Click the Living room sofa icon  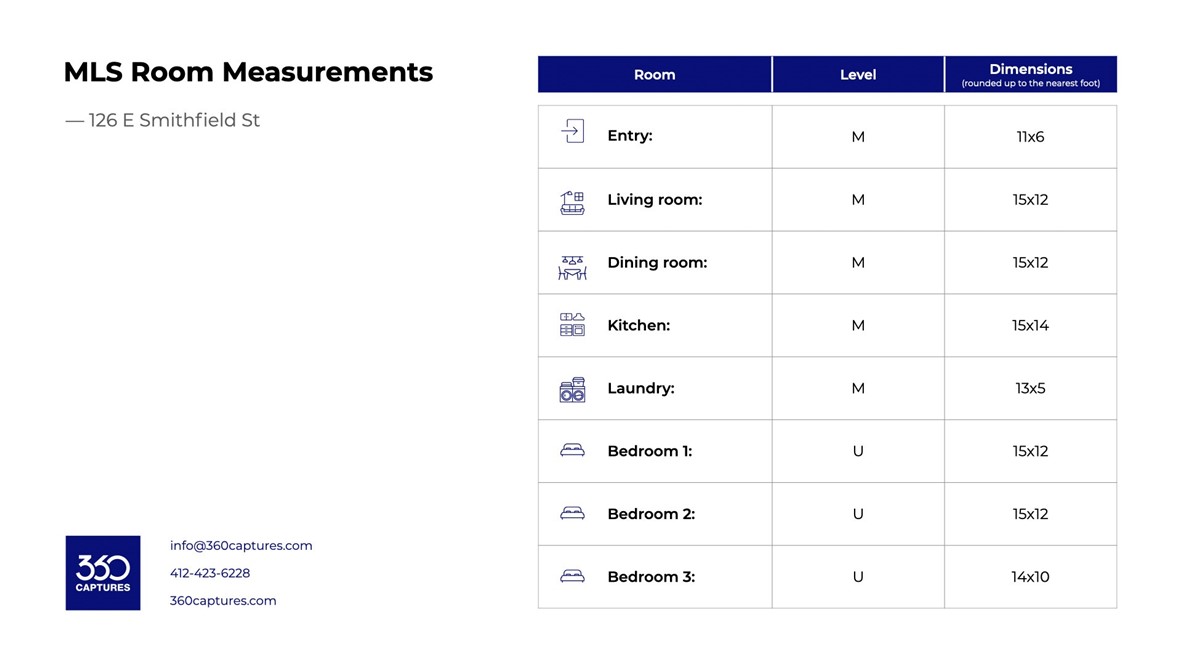pyautogui.click(x=572, y=202)
